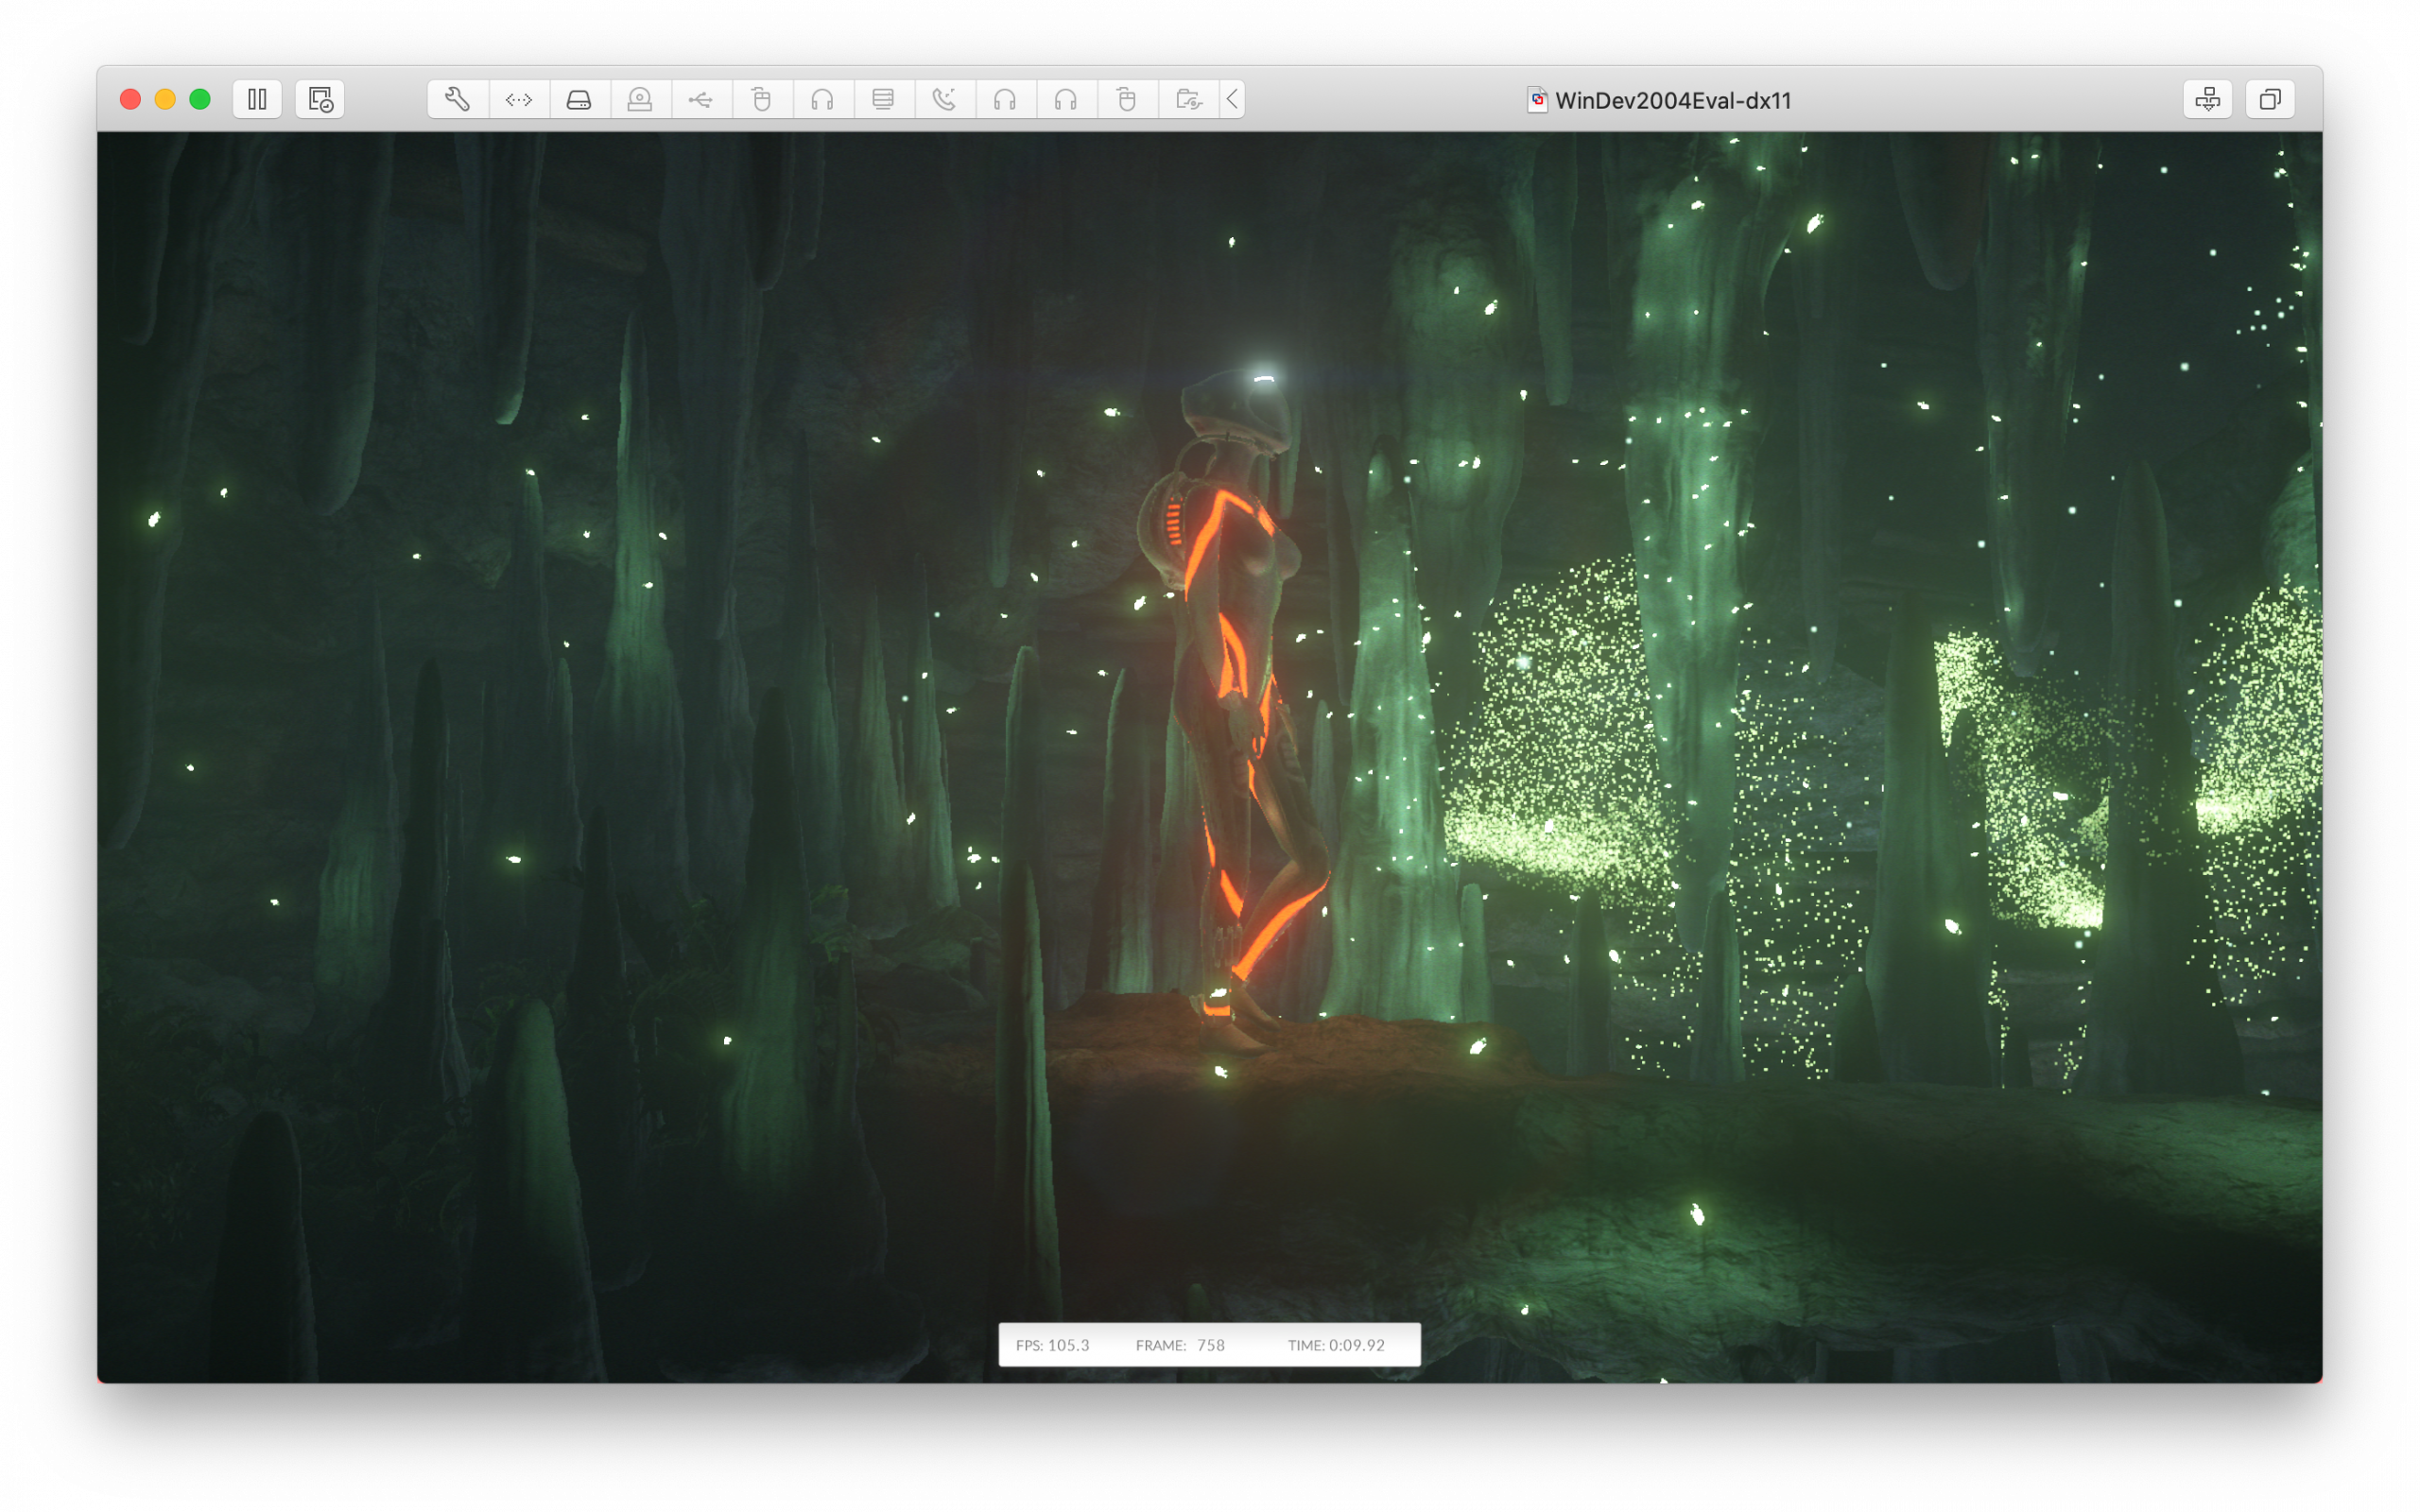Click the TIME: 0:09.92 readout

pyautogui.click(x=1336, y=1345)
